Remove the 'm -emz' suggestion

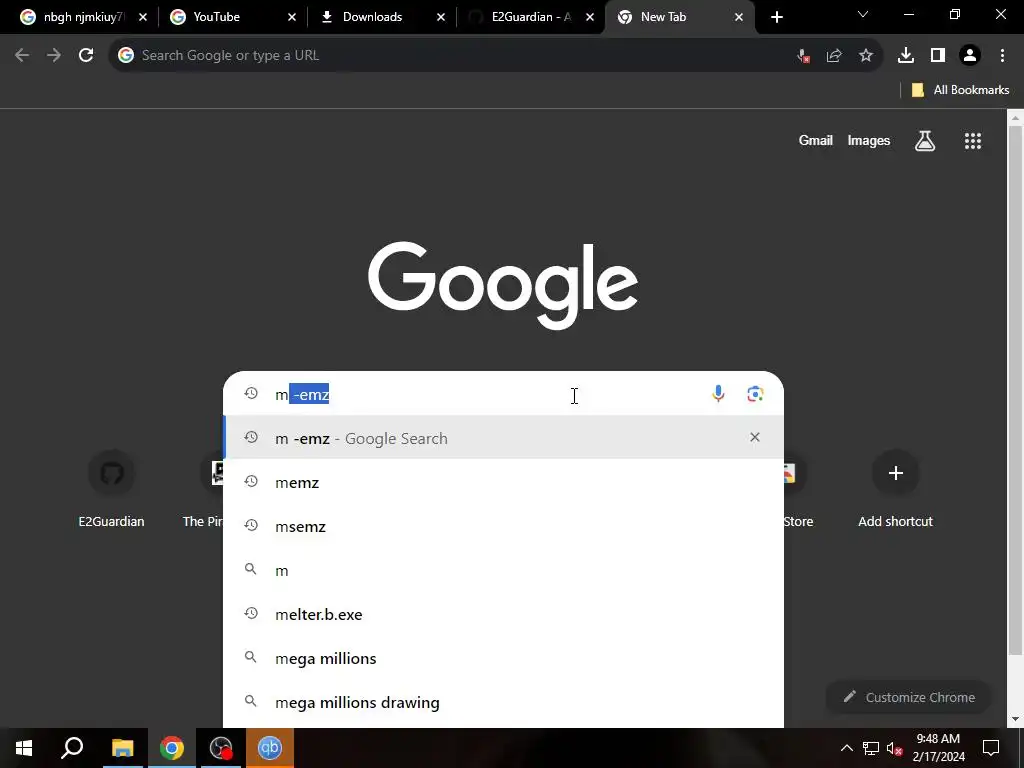pyautogui.click(x=755, y=437)
